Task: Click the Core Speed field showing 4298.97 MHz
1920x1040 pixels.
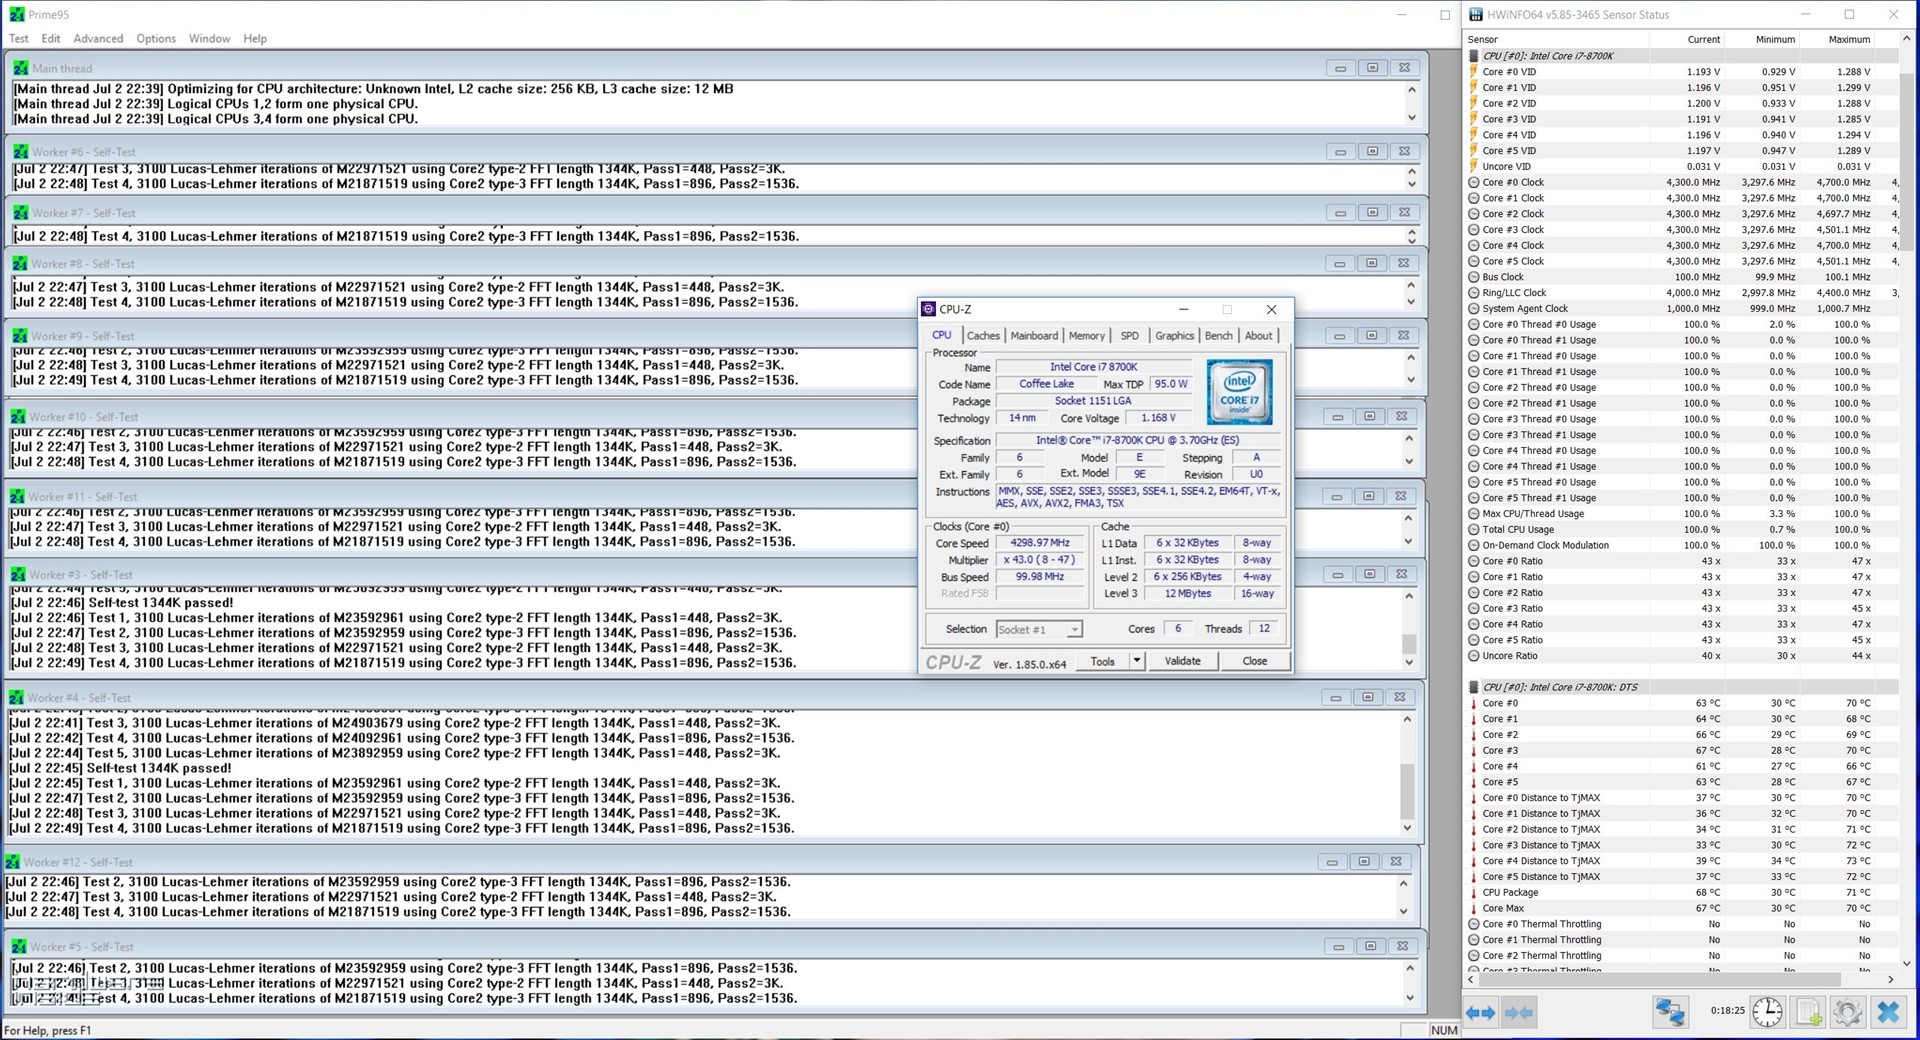Action: tap(1039, 543)
